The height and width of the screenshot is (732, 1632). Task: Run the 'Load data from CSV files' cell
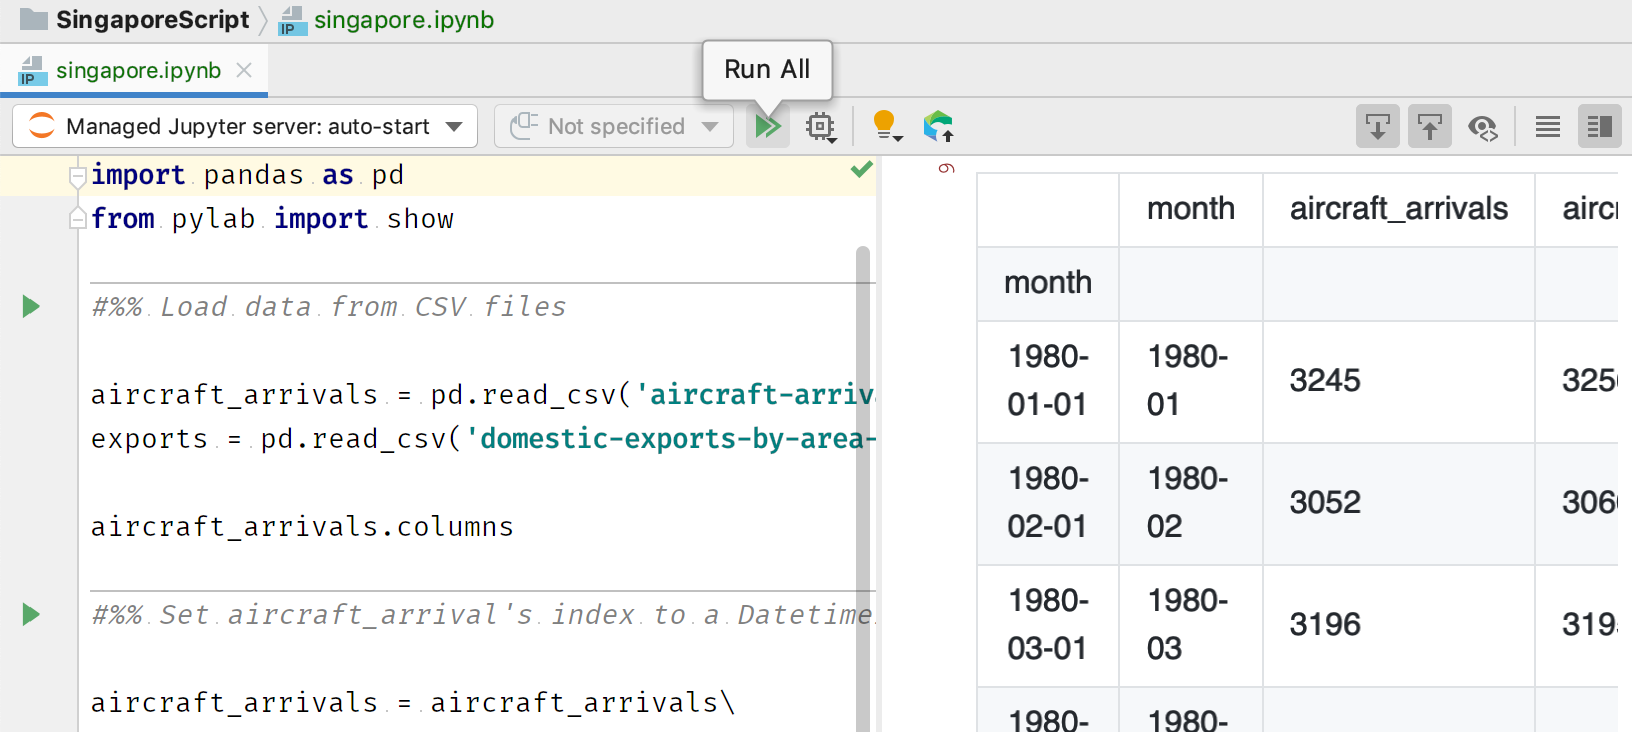point(31,307)
